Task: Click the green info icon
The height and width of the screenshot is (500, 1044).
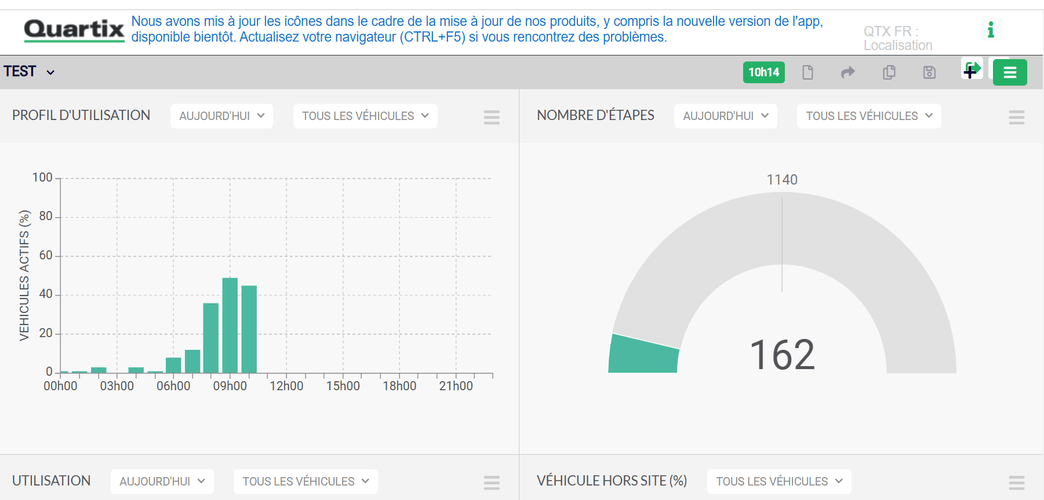Action: [x=990, y=30]
